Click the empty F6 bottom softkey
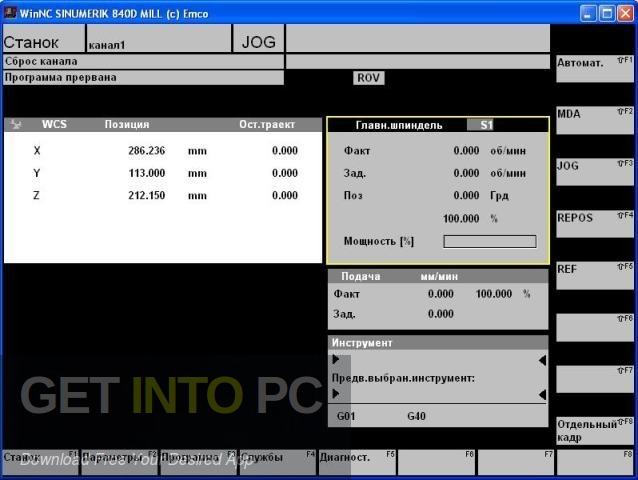Viewport: 638px width, 480px height. 437,462
